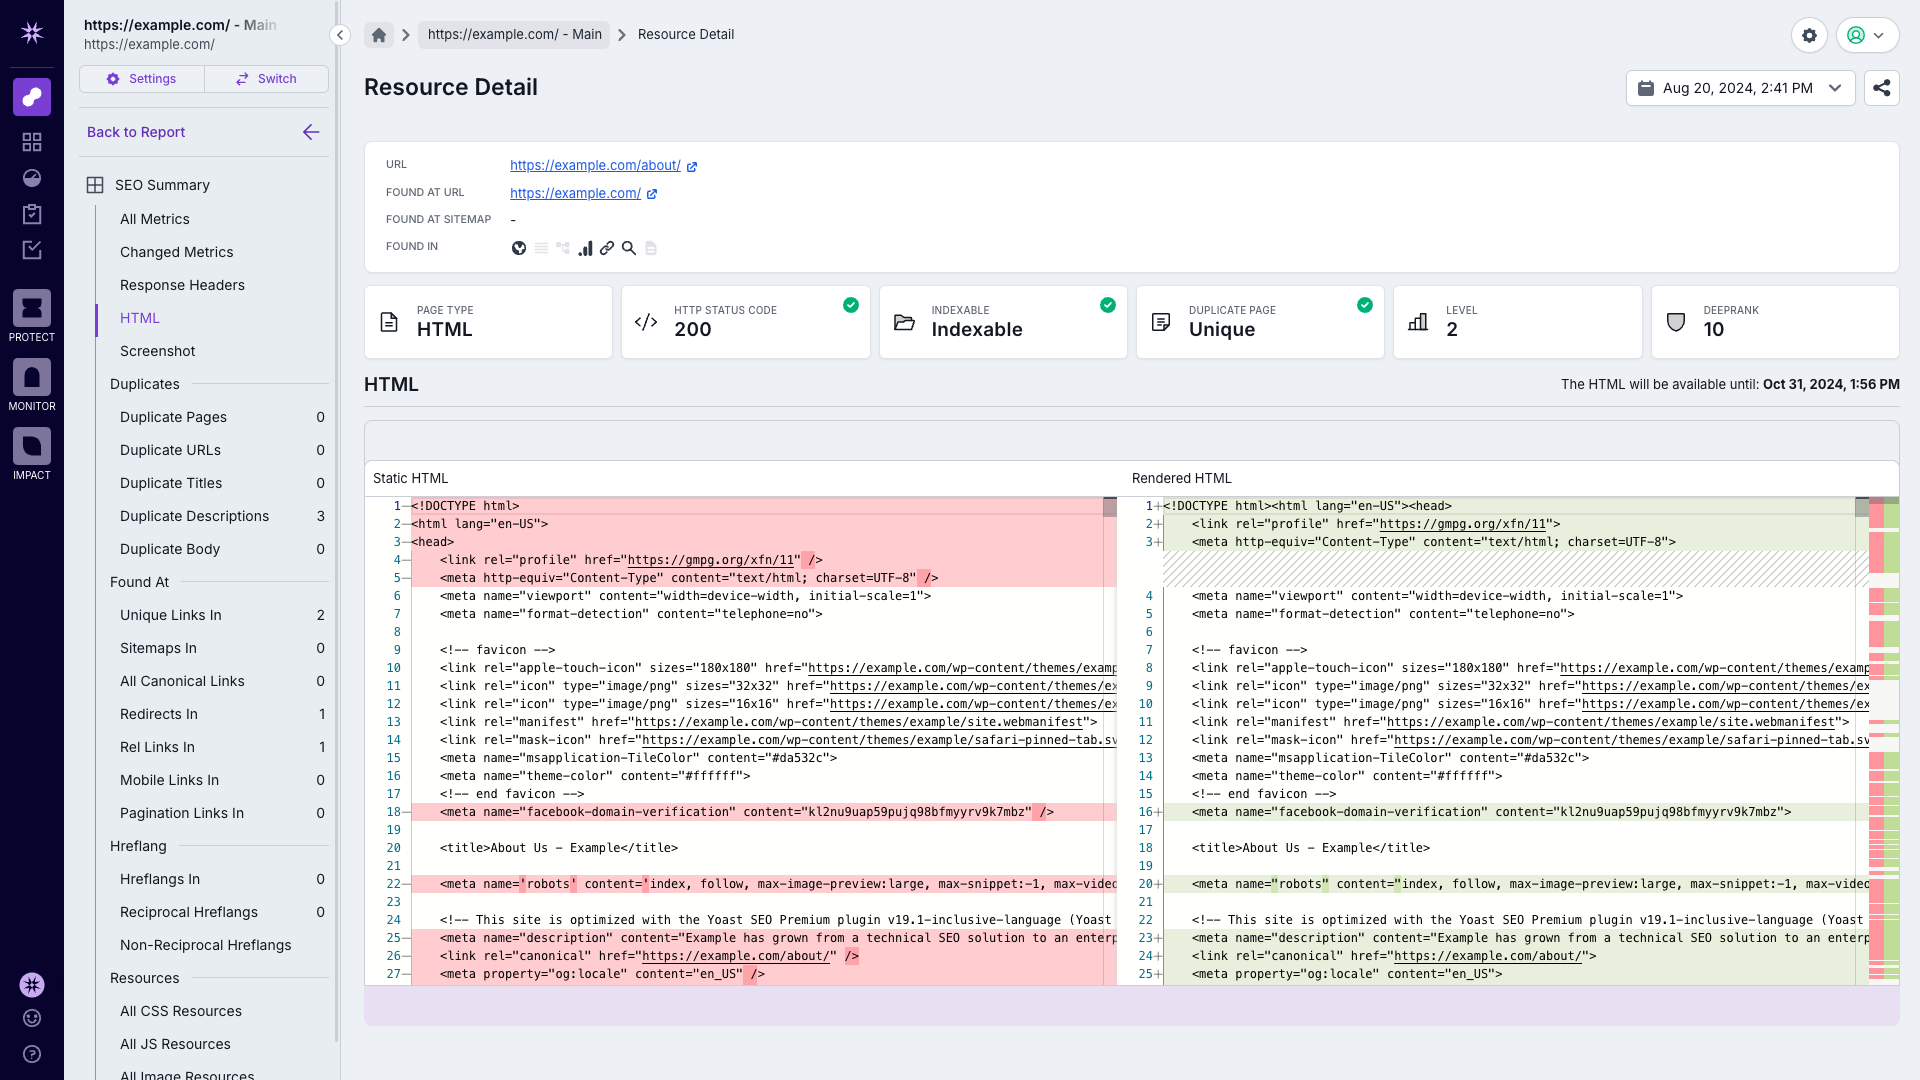The width and height of the screenshot is (1920, 1080).
Task: Switch to the Screenshot section
Action: 157,351
